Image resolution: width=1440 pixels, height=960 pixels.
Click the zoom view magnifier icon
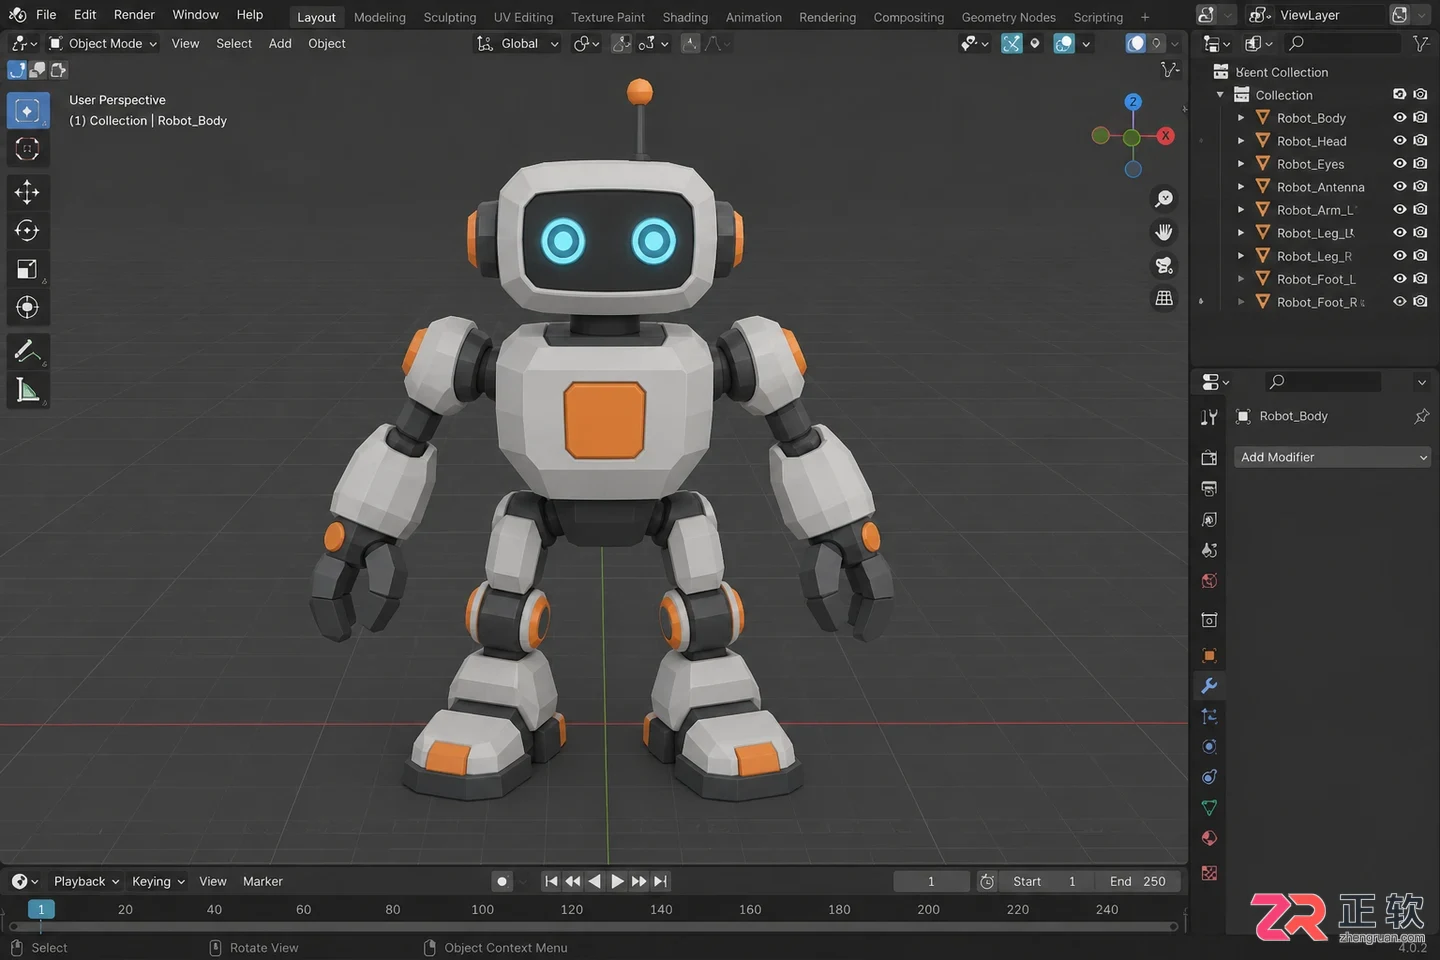tap(1164, 199)
